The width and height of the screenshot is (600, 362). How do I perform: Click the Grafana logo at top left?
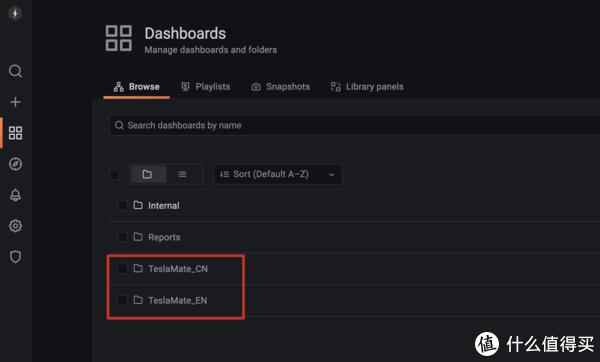[15, 13]
